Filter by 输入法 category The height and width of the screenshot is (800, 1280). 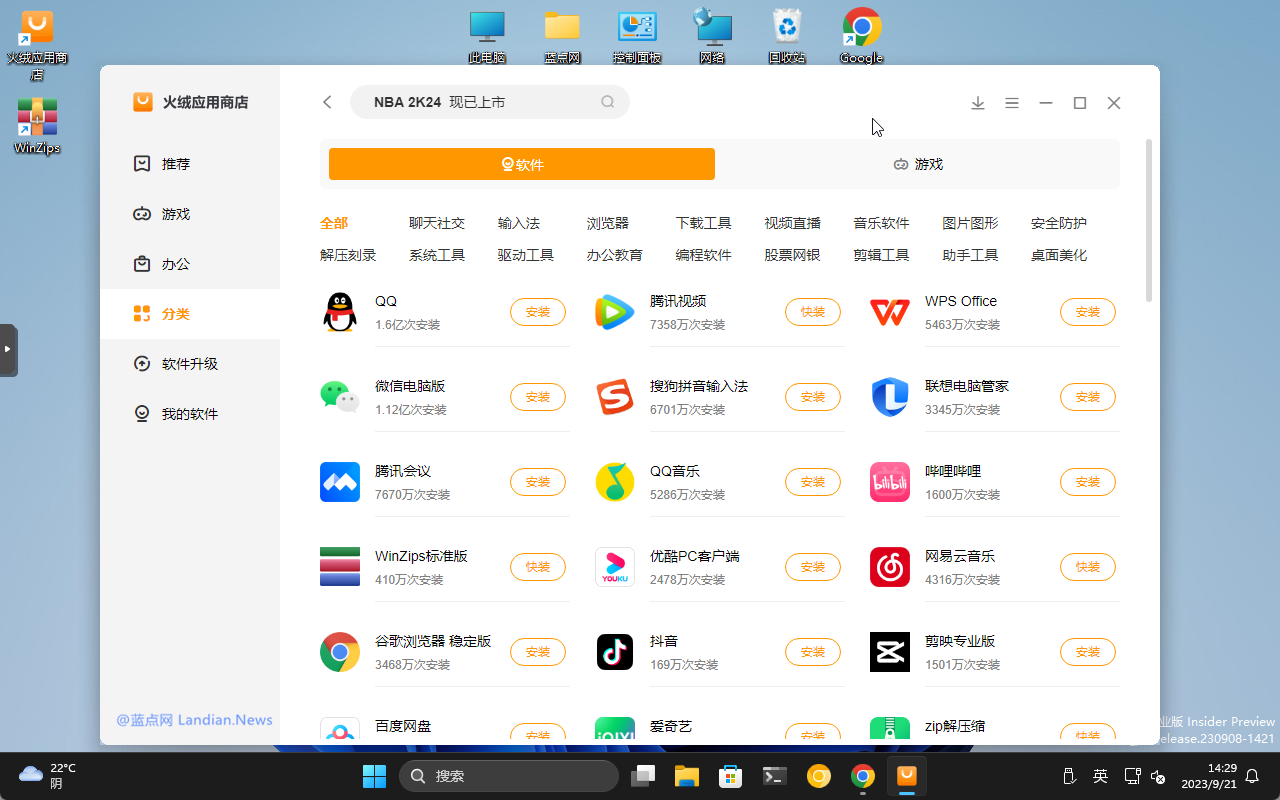click(519, 223)
